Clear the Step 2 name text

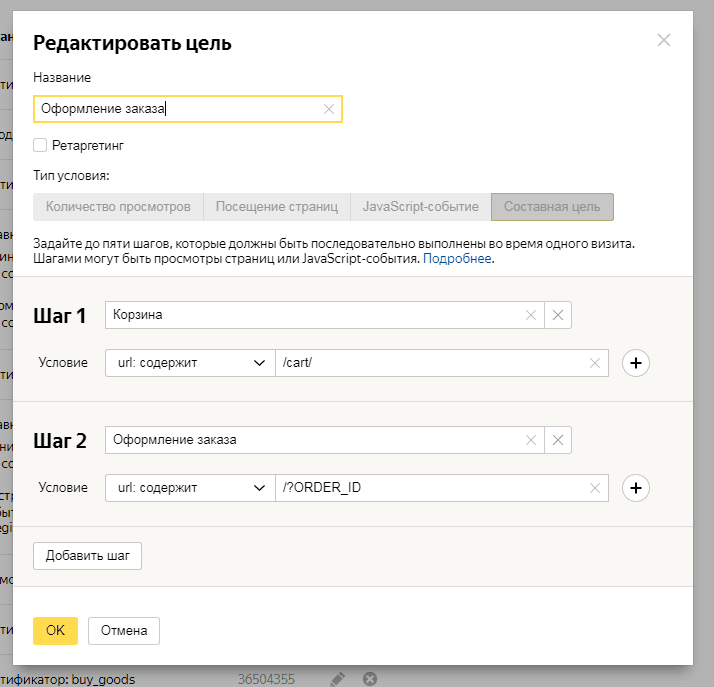point(530,440)
